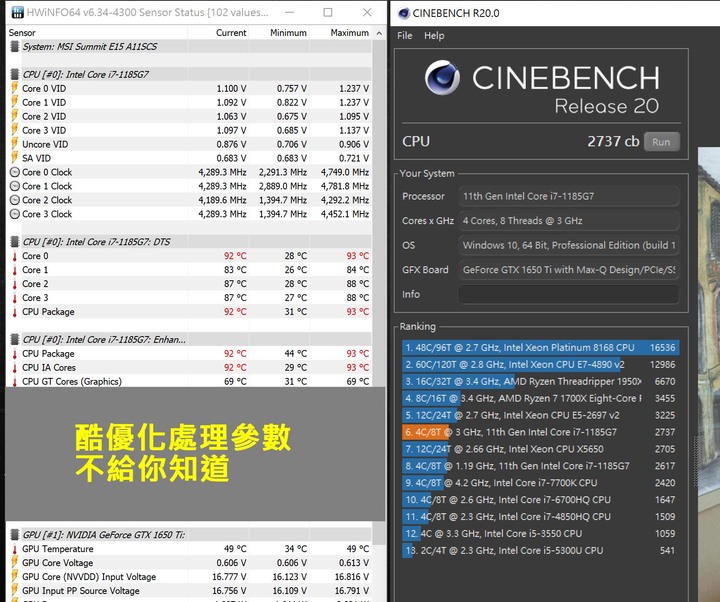Image resolution: width=720 pixels, height=602 pixels.
Task: Click the Maximum column header
Action: pyautogui.click(x=349, y=33)
